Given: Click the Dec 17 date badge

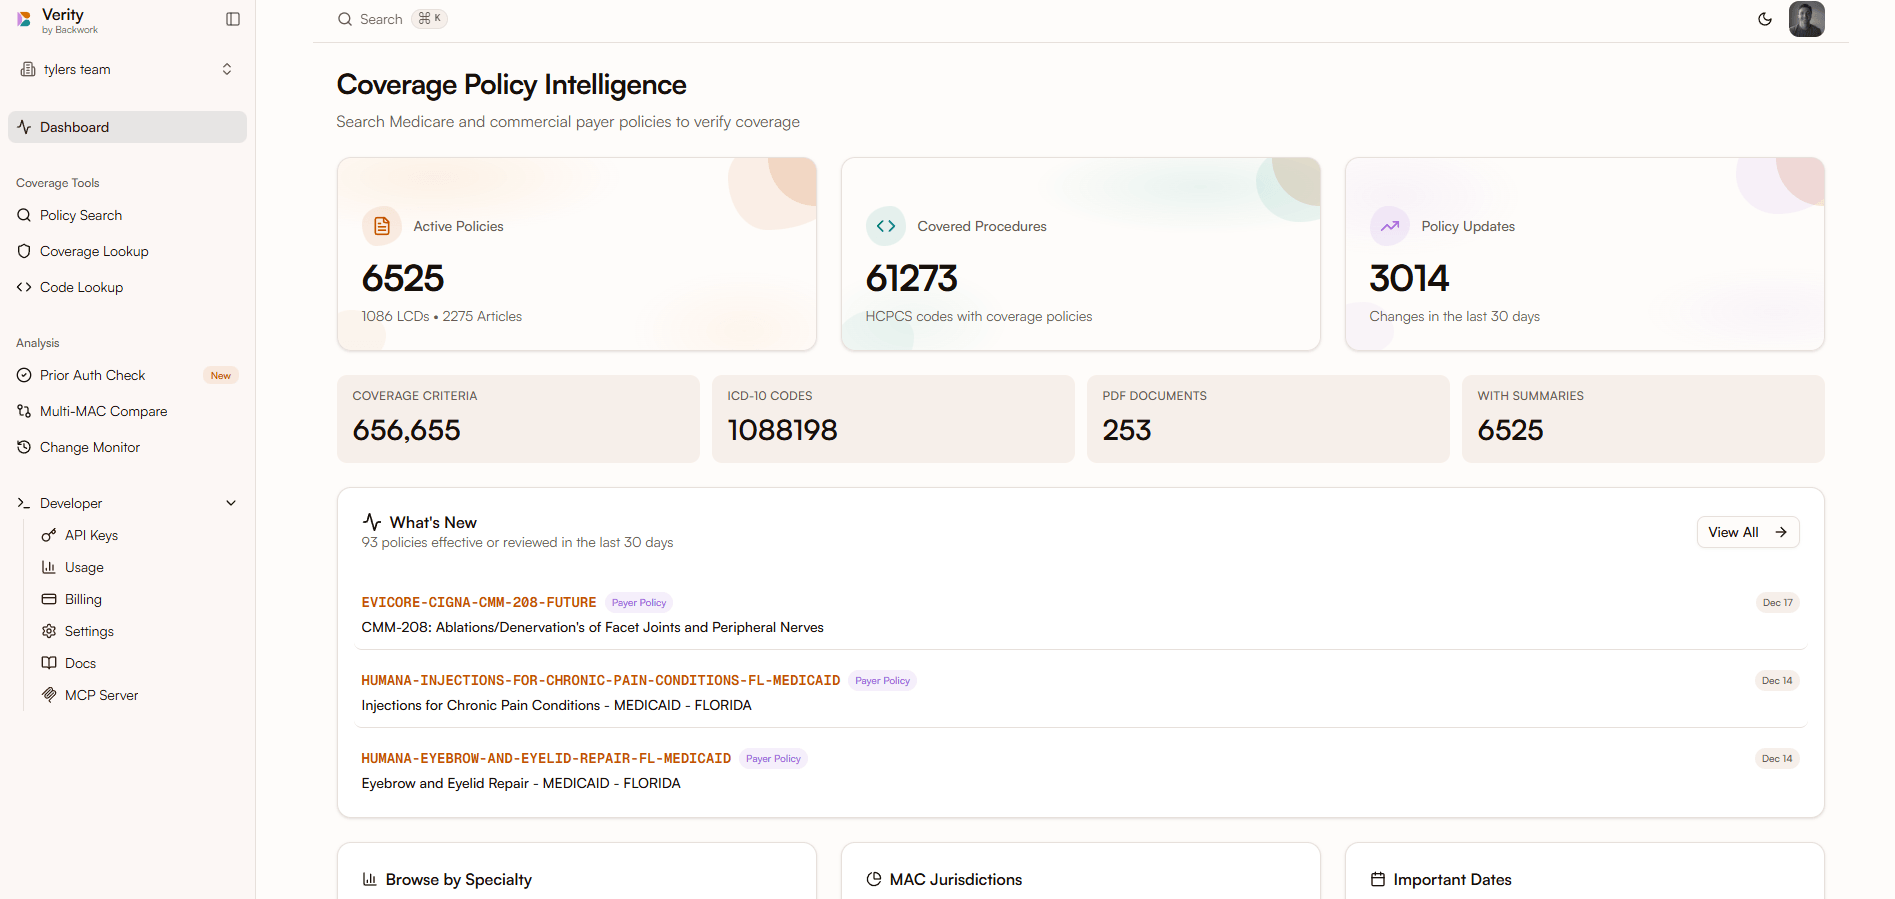Looking at the screenshot, I should point(1778,602).
